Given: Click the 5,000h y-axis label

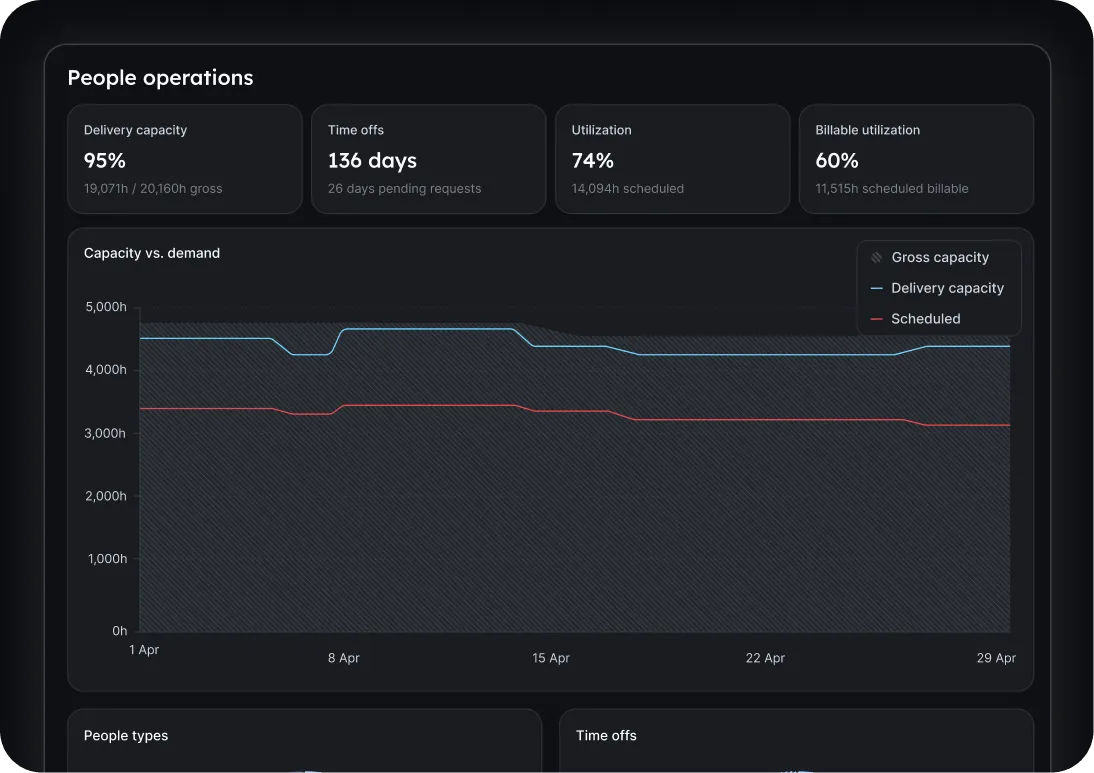Looking at the screenshot, I should click(106, 307).
